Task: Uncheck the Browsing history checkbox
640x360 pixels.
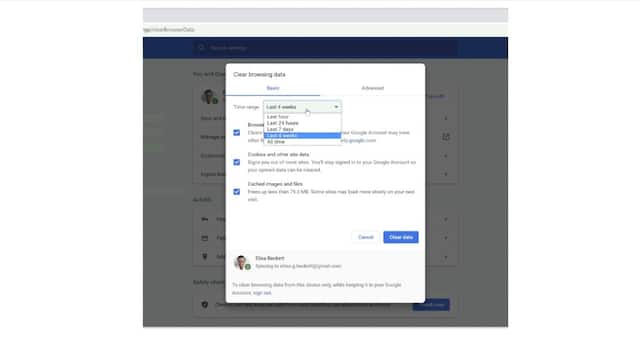Action: click(237, 133)
